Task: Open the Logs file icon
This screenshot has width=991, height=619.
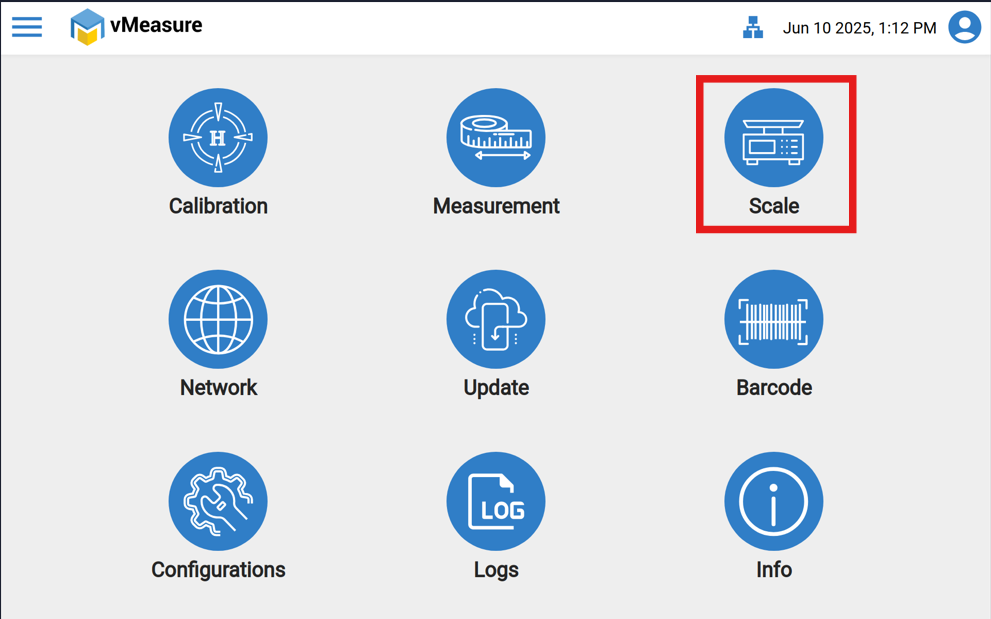Action: tap(496, 501)
